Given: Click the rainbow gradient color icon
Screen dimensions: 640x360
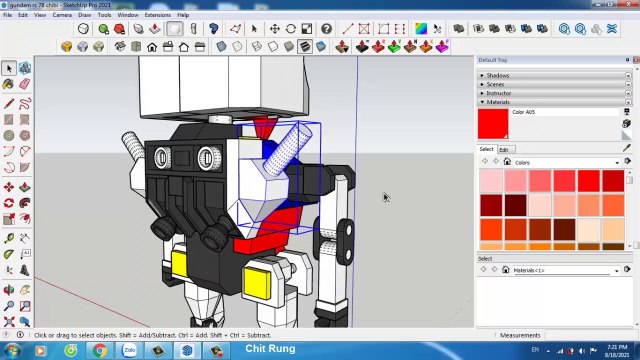Looking at the screenshot, I should click(421, 29).
